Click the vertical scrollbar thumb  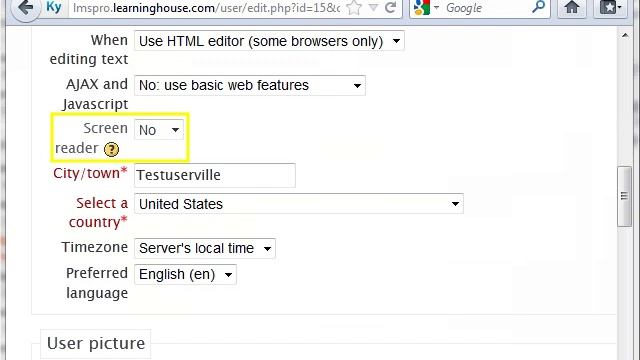[x=624, y=196]
